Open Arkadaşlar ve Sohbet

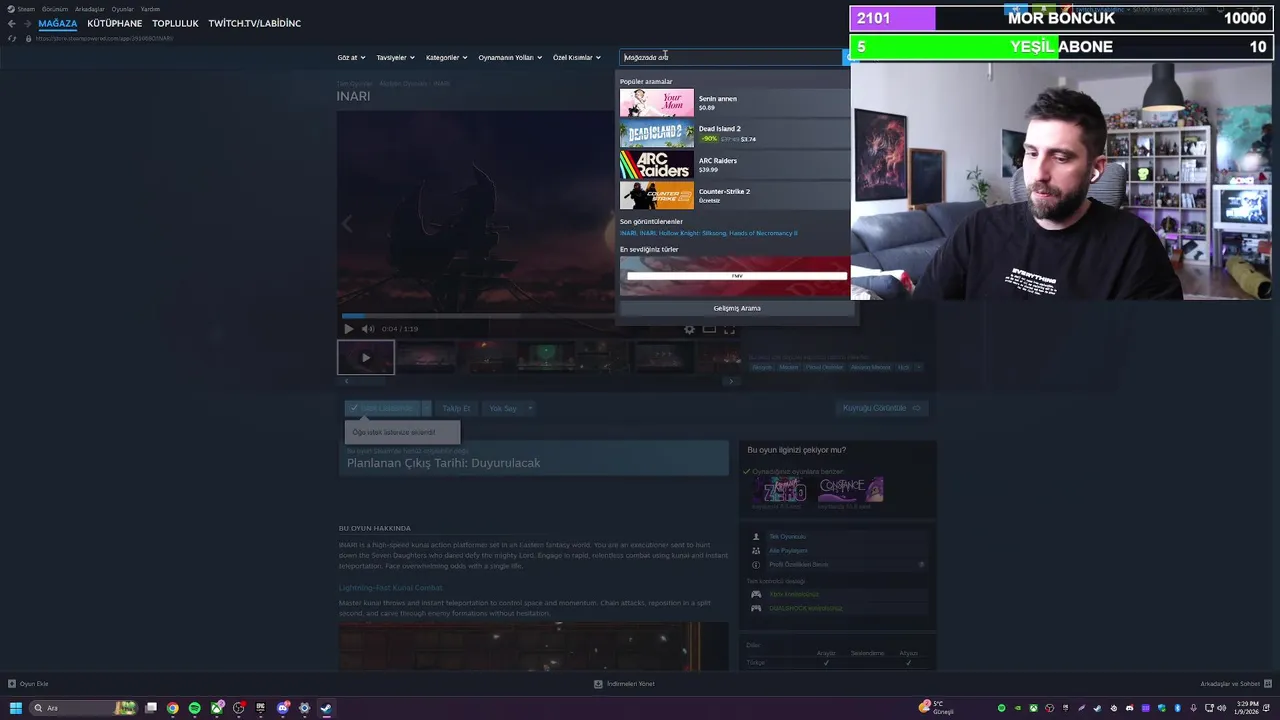coord(1235,684)
